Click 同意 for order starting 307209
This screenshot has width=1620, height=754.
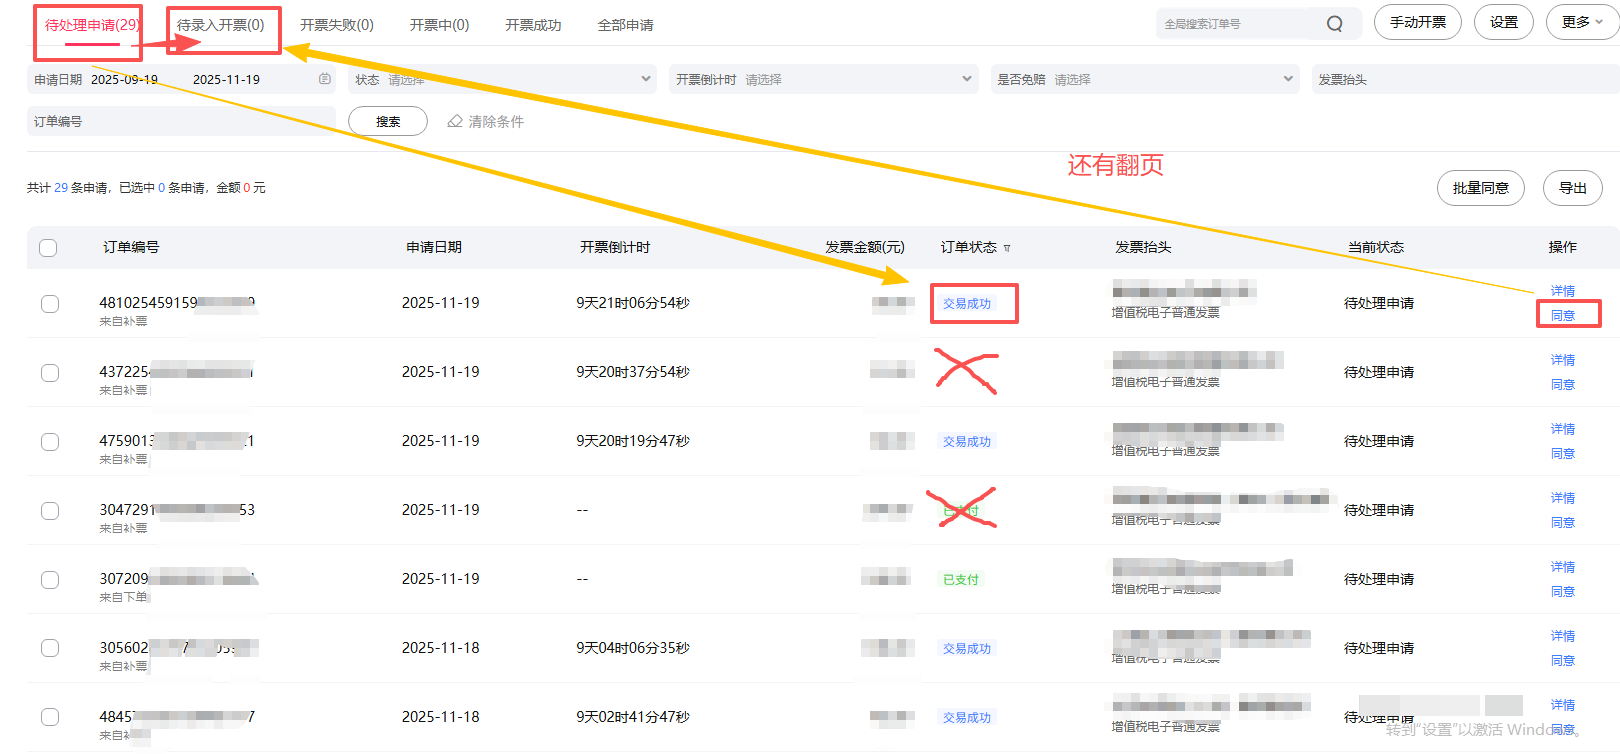(1563, 591)
